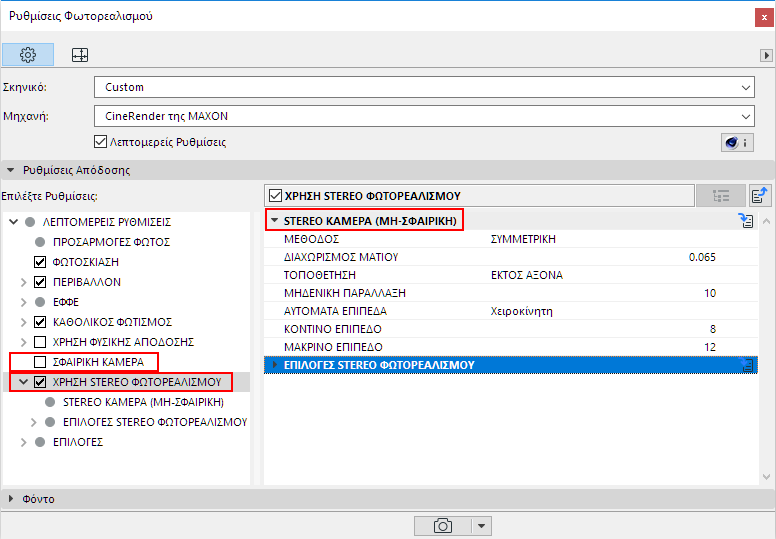Select the ΜΕΘΟΔΟΣ row label
The width and height of the screenshot is (776, 539).
click(x=311, y=239)
